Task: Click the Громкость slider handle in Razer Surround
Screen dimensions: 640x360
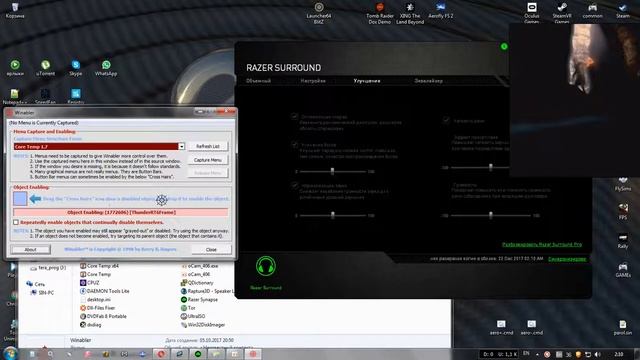Action: [491, 215]
